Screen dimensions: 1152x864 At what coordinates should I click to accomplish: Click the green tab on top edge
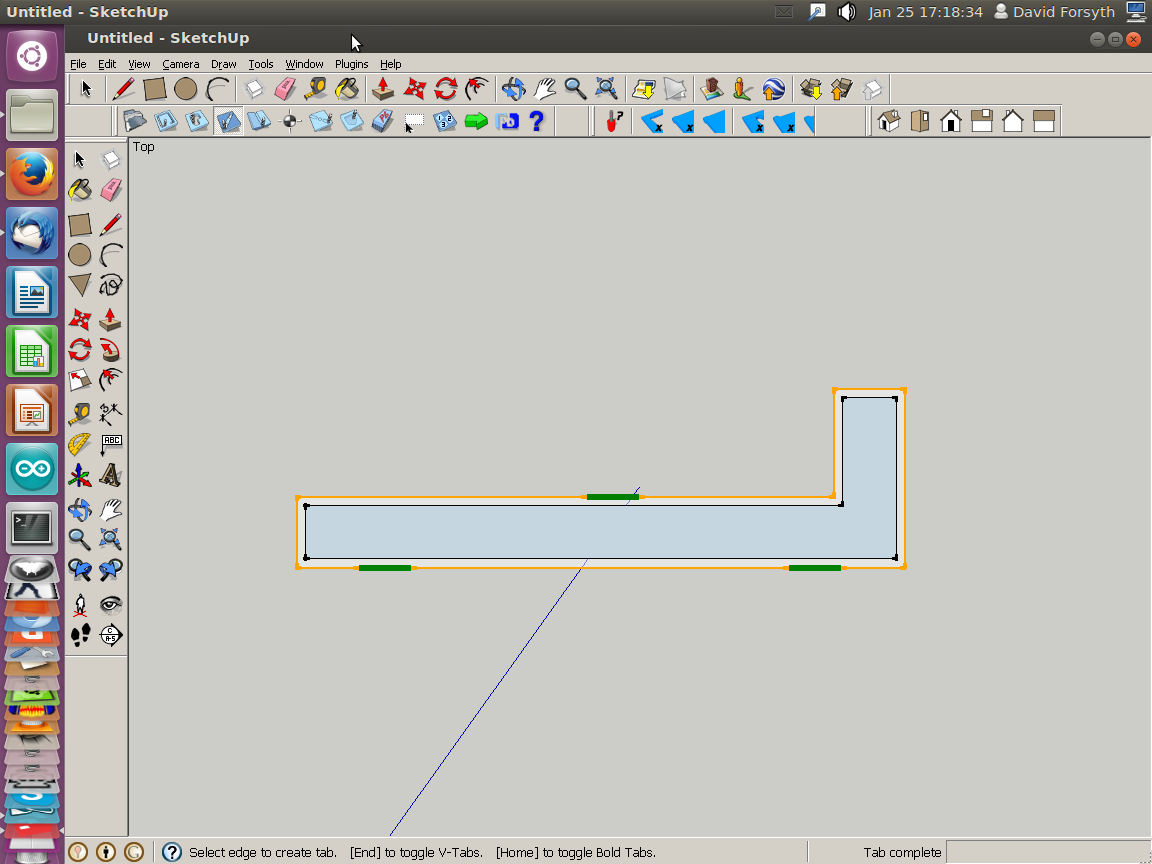tap(612, 497)
